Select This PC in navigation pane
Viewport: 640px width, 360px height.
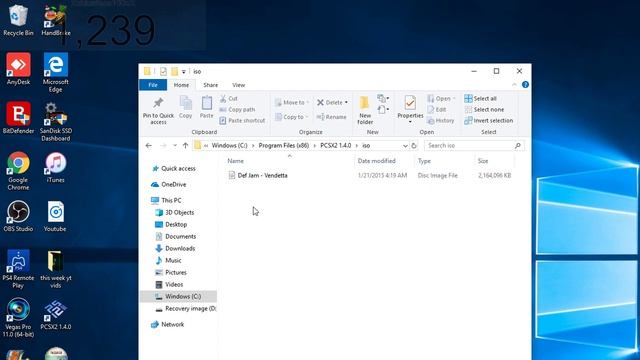coord(166,200)
